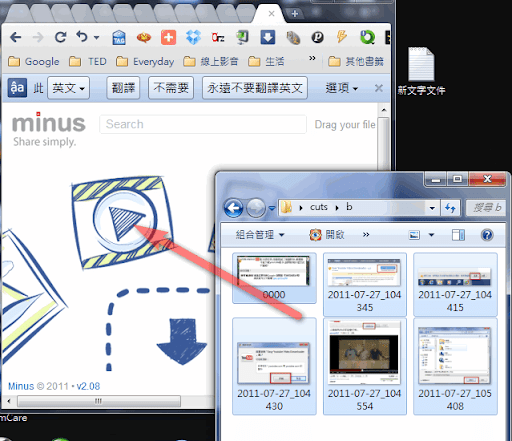Close the active browser tab

coord(271,13)
